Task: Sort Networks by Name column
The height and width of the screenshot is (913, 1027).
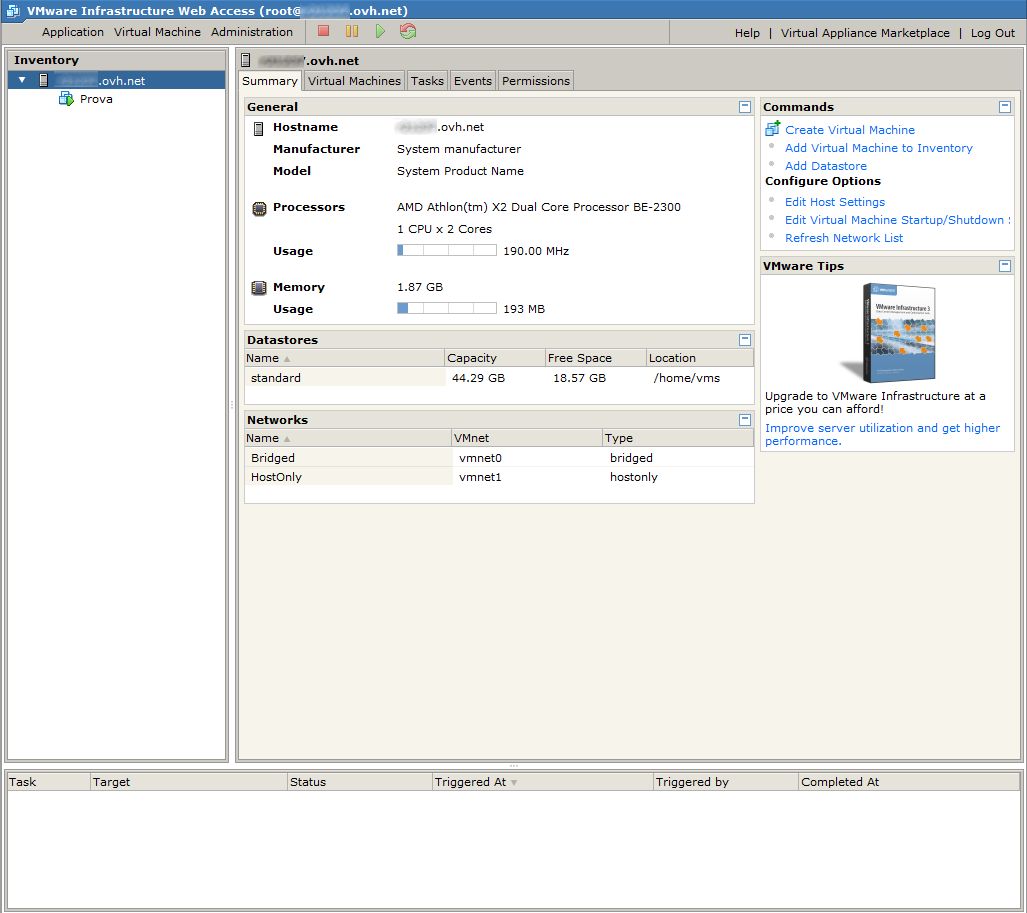Action: (348, 438)
